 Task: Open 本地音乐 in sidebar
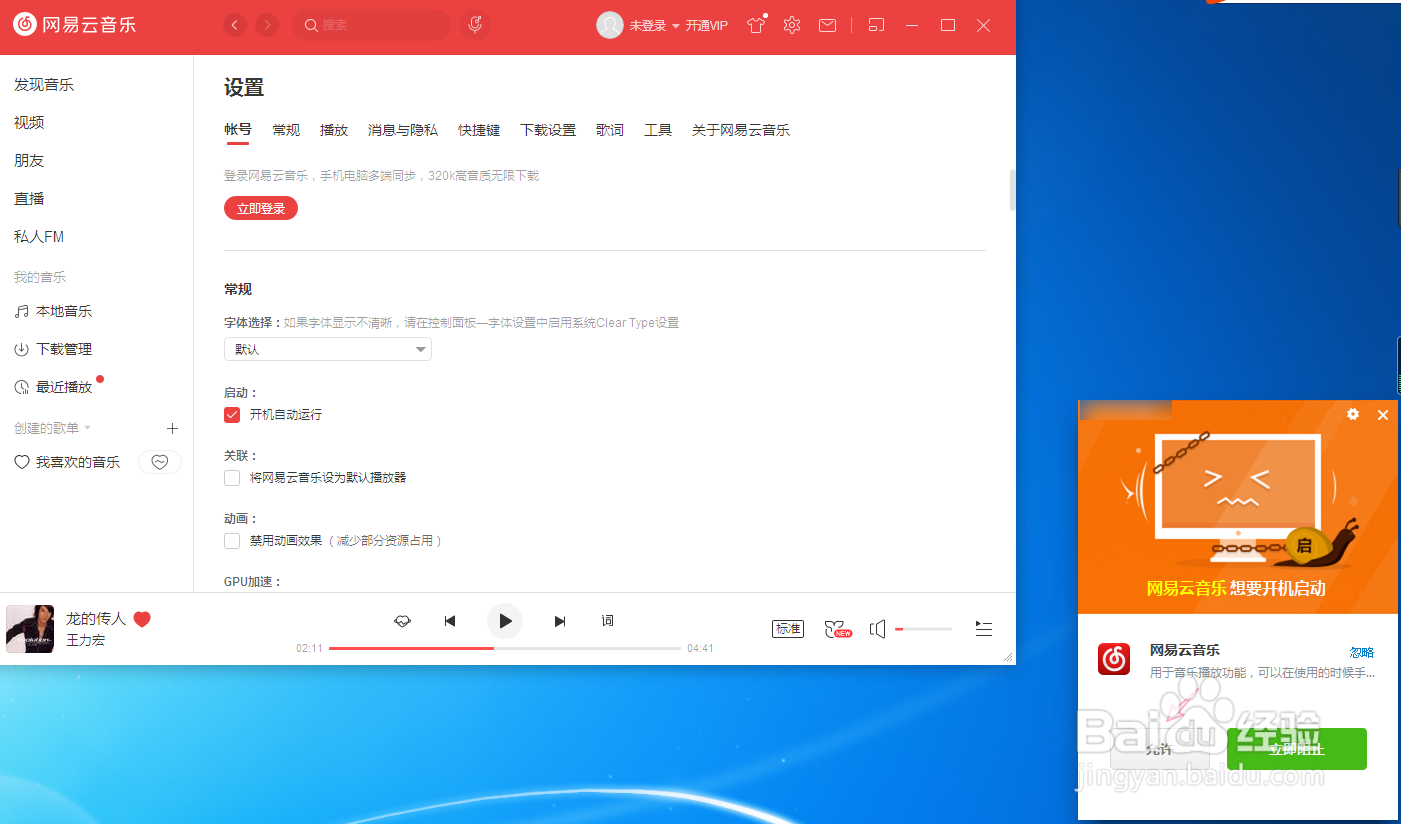coord(53,311)
